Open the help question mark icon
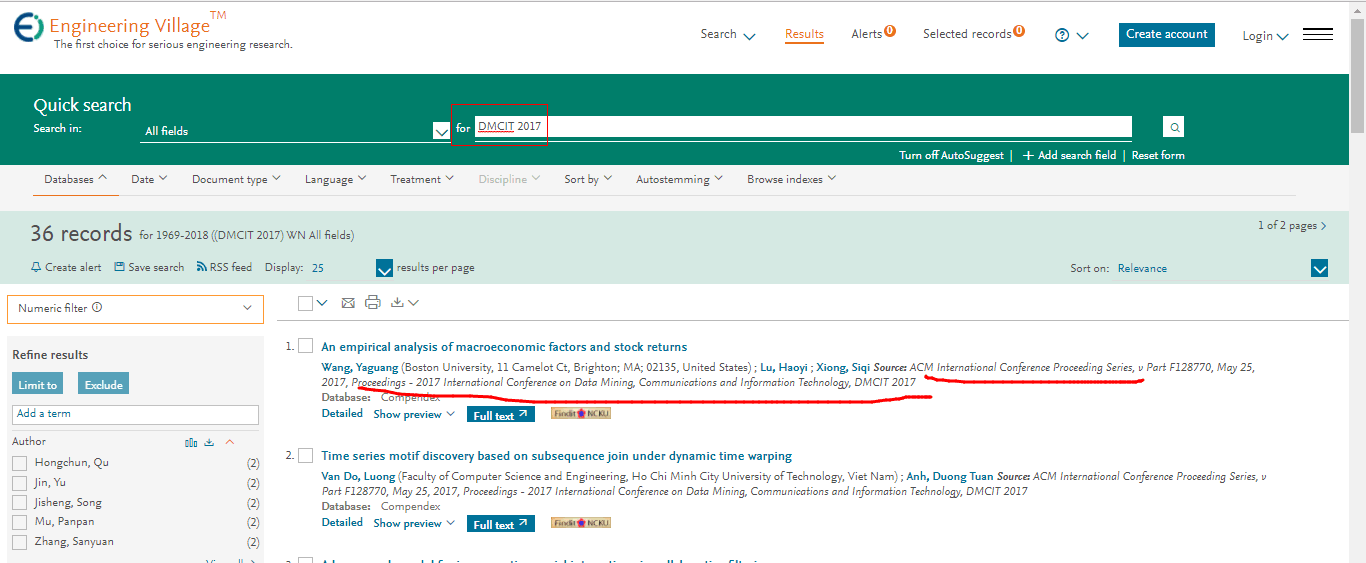The image size is (1366, 563). (1062, 35)
